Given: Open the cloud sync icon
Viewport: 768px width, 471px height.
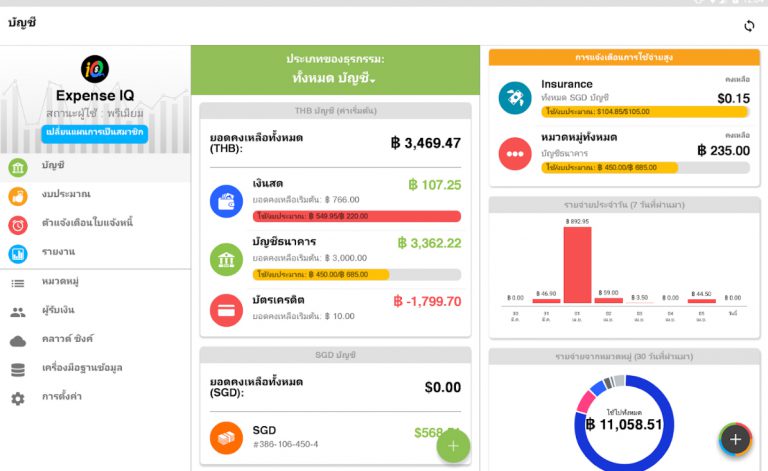Looking at the screenshot, I should coord(18,341).
